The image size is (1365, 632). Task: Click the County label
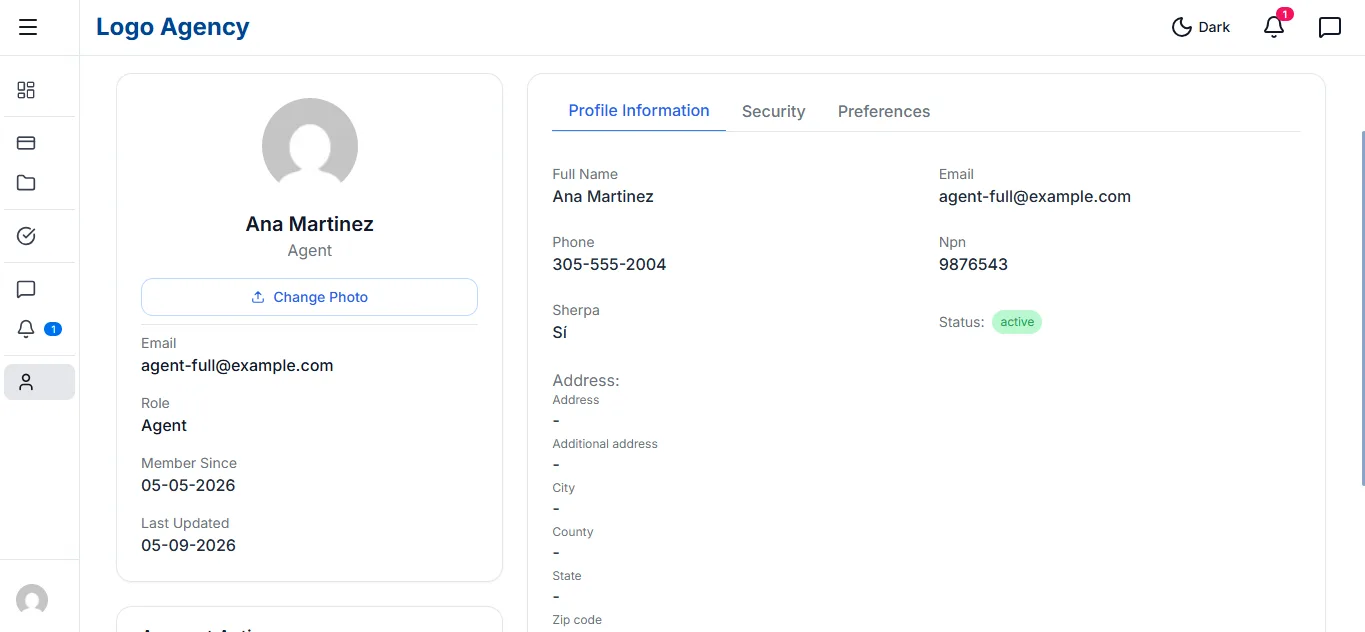pyautogui.click(x=573, y=532)
